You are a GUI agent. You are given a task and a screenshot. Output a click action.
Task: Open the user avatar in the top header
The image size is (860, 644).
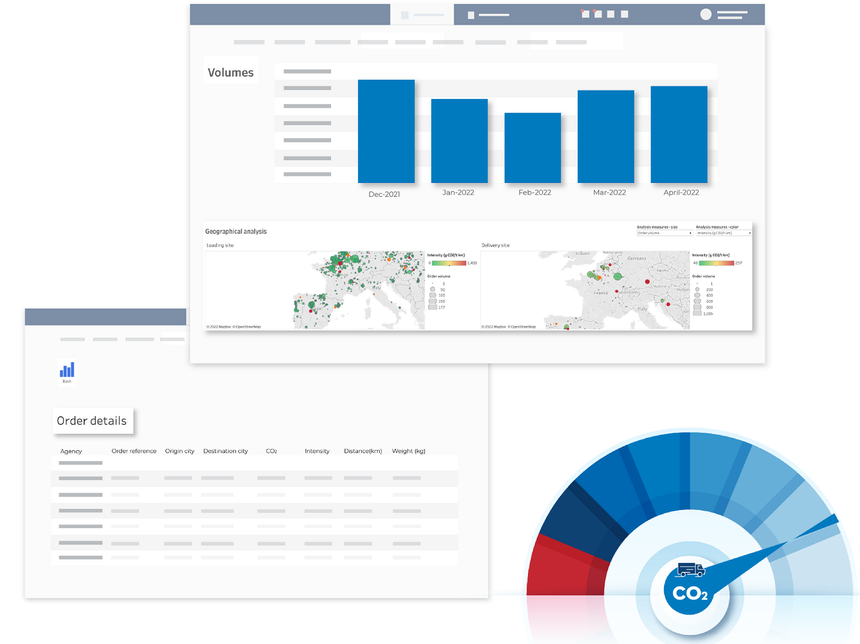706,15
